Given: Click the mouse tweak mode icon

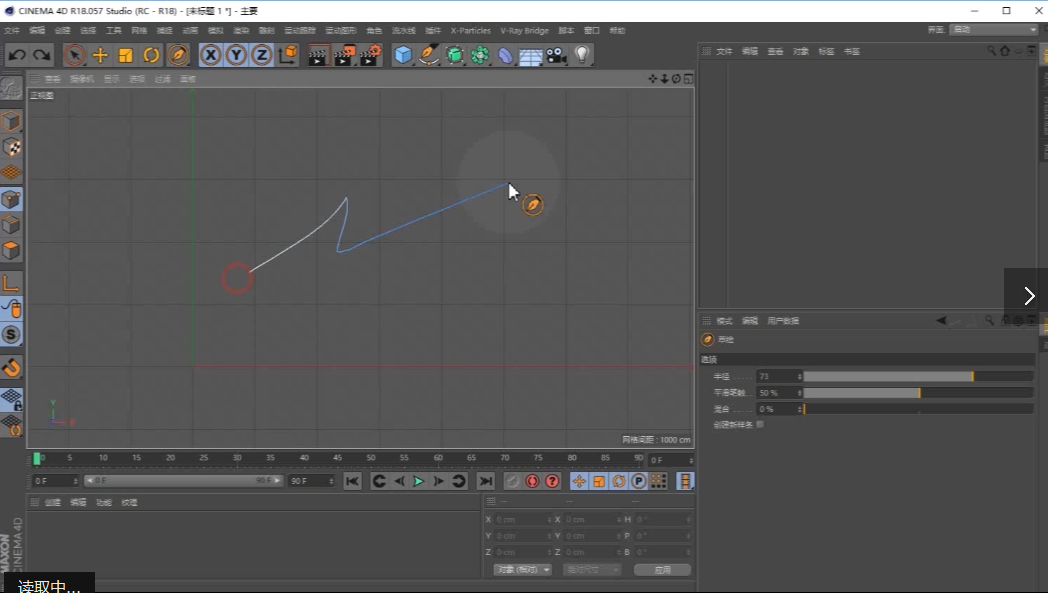Looking at the screenshot, I should coord(11,309).
